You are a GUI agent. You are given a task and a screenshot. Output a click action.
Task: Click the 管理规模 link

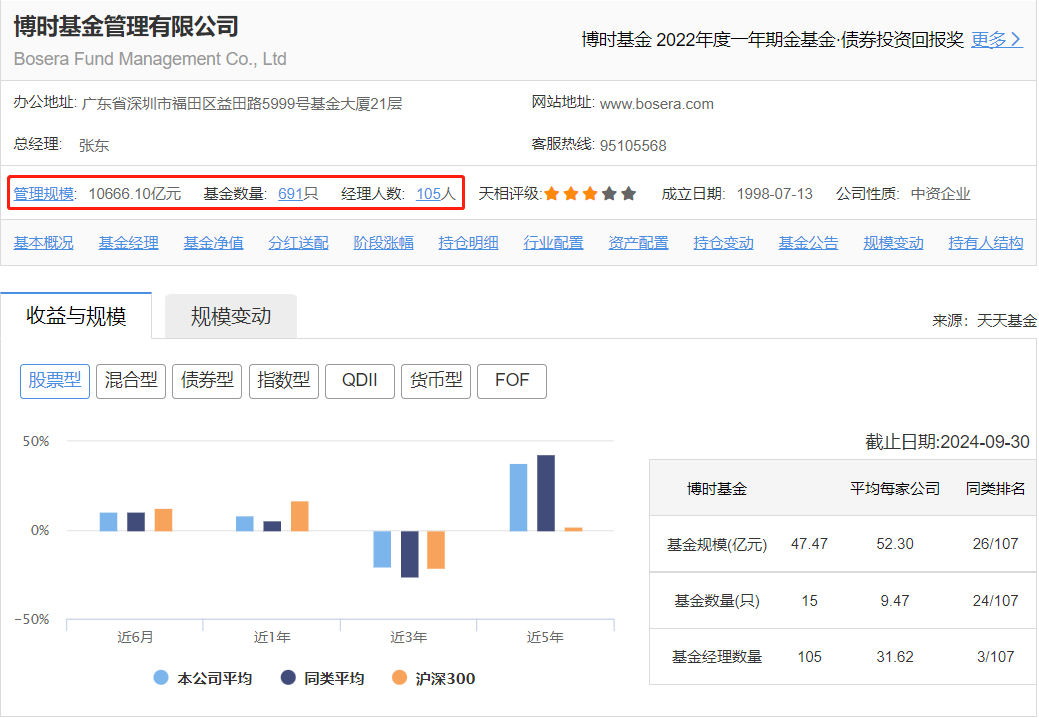point(44,193)
